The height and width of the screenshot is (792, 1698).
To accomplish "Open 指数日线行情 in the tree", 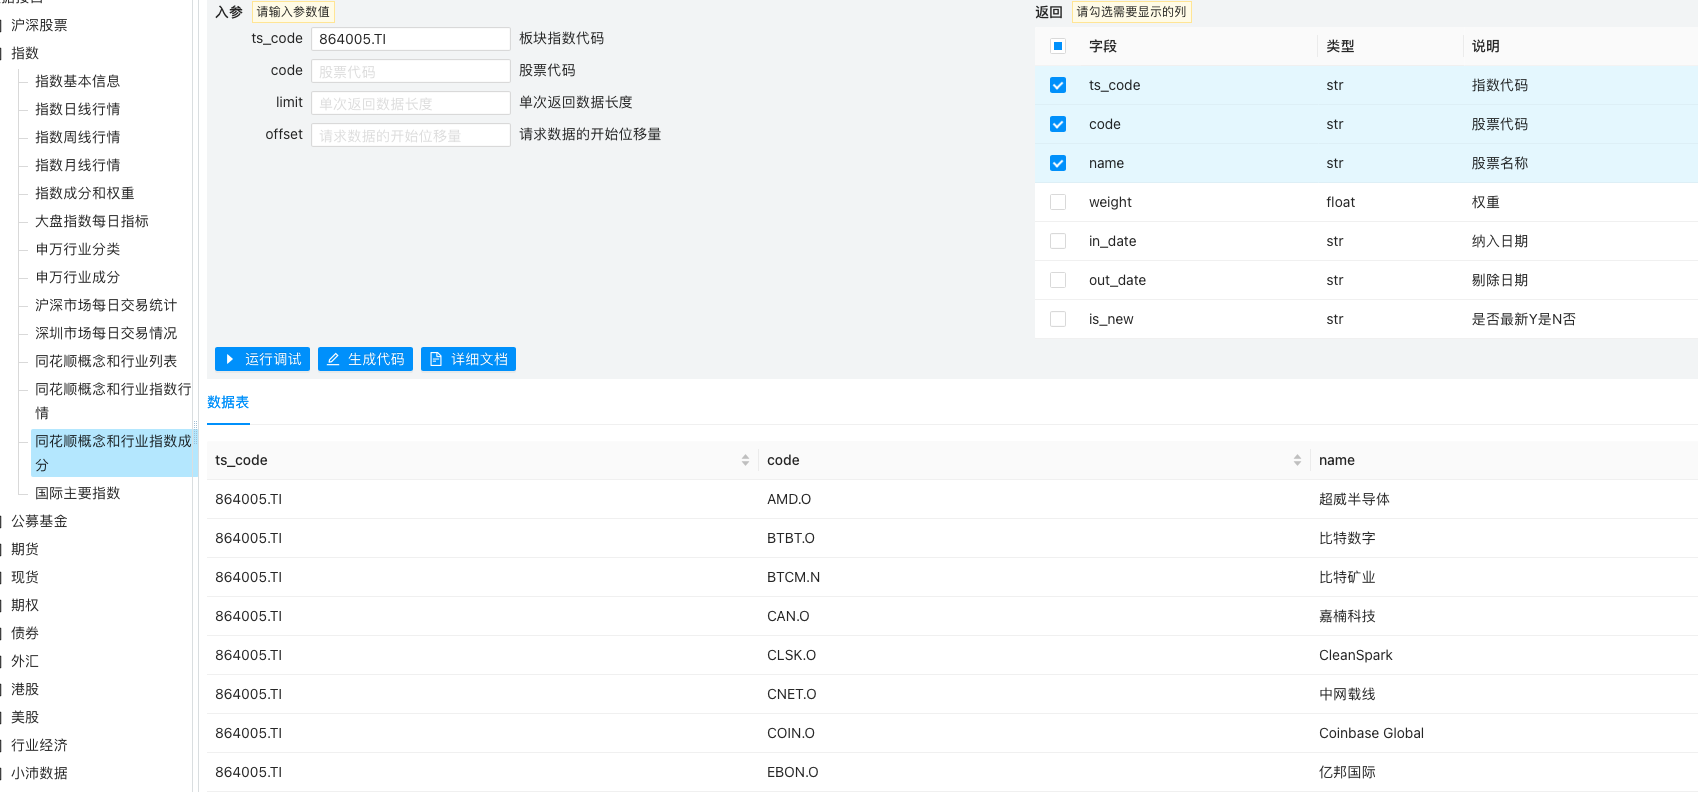I will point(77,109).
